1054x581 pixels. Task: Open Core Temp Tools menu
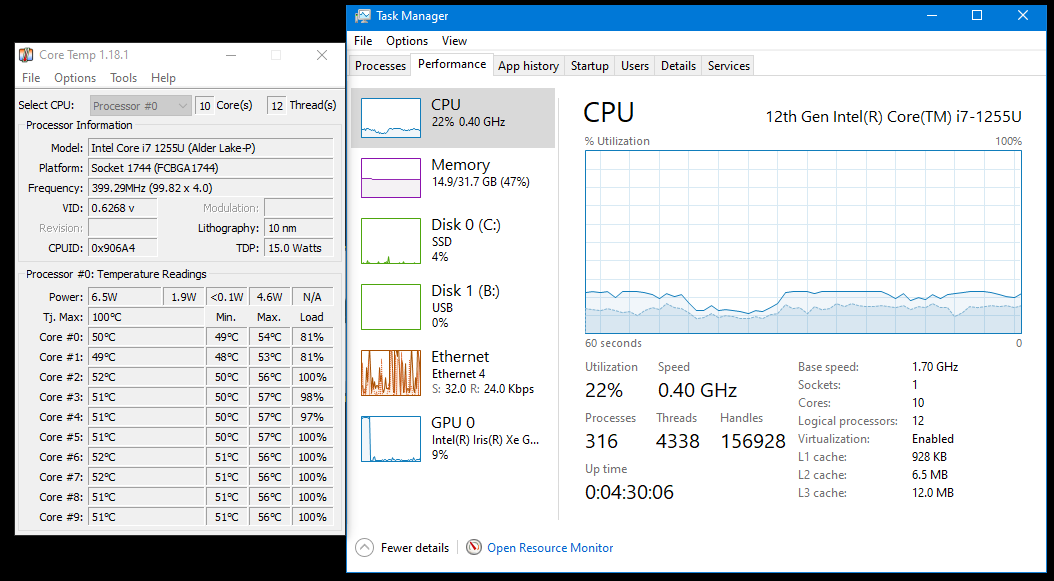(124, 78)
